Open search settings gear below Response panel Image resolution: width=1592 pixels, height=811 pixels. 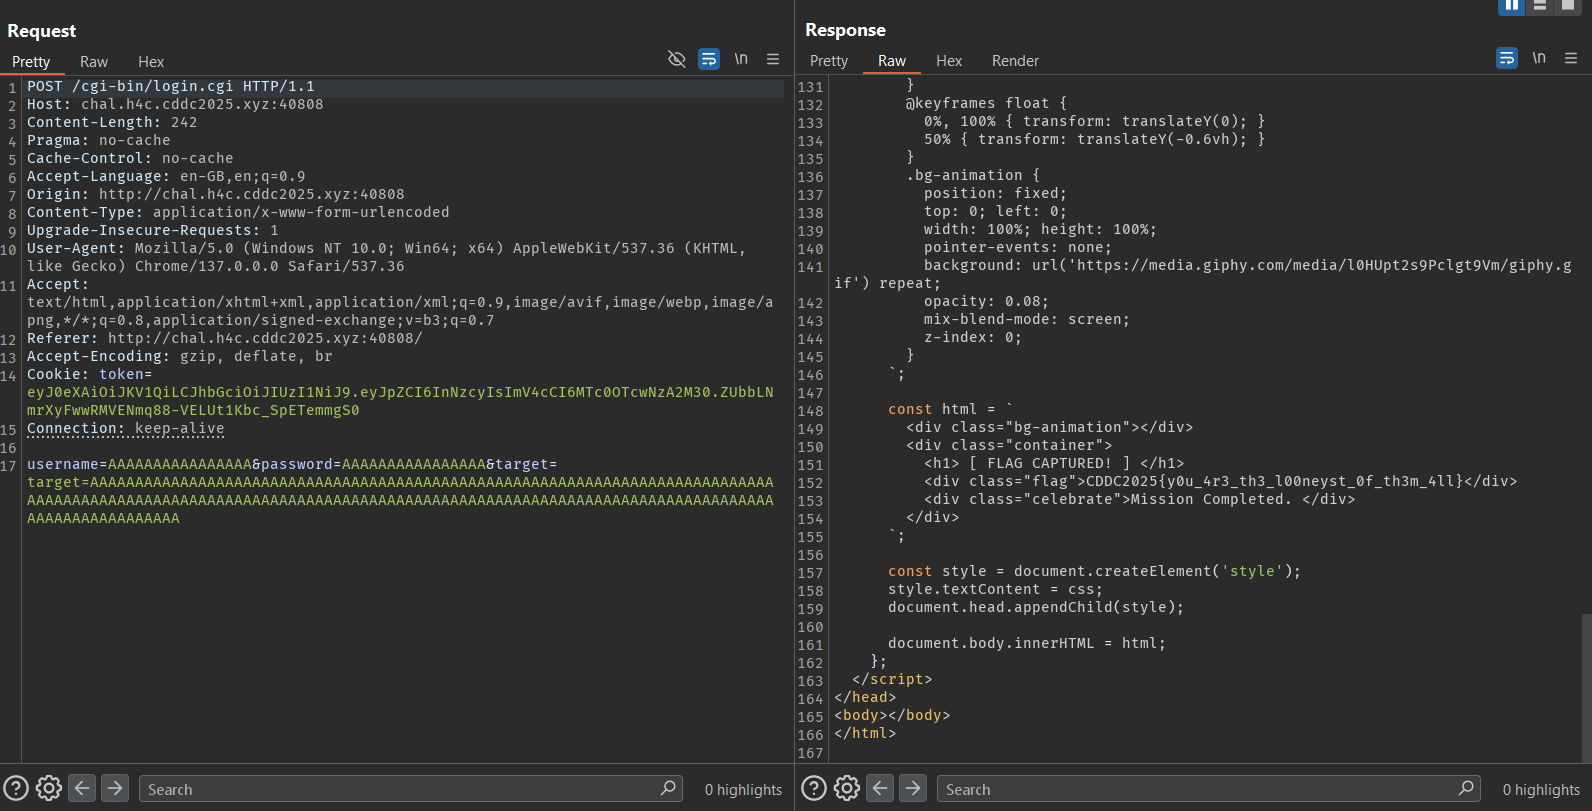pyautogui.click(x=847, y=788)
